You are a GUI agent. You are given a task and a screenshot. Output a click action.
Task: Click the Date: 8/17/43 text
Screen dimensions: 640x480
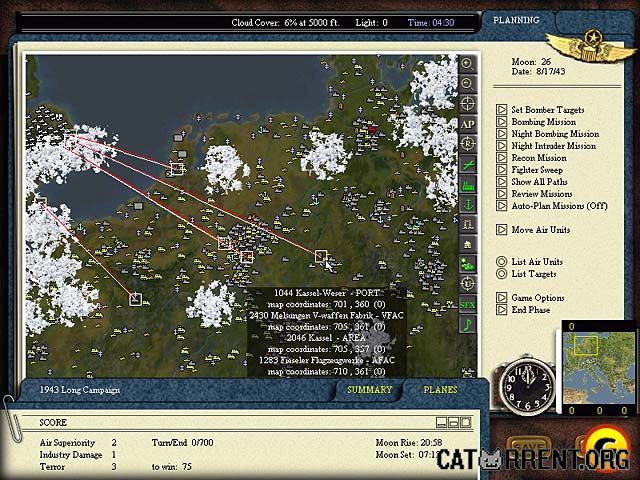[538, 71]
